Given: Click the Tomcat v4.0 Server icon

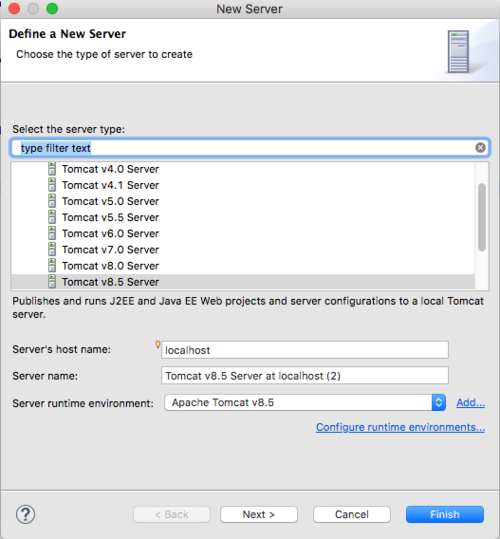Looking at the screenshot, I should (x=52, y=169).
